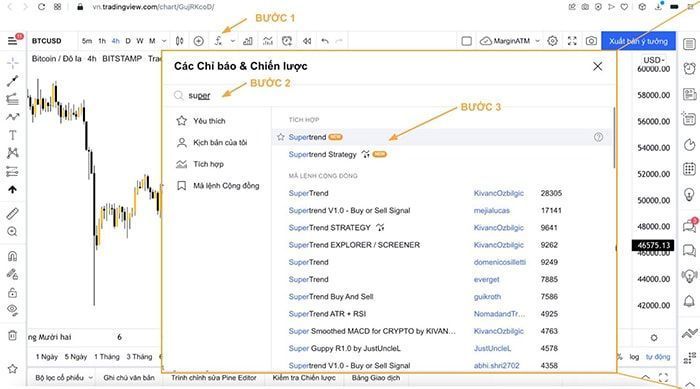Image resolution: width=700 pixels, height=389 pixels.
Task: Toggle hide all drawings eye icon
Action: [x=12, y=310]
